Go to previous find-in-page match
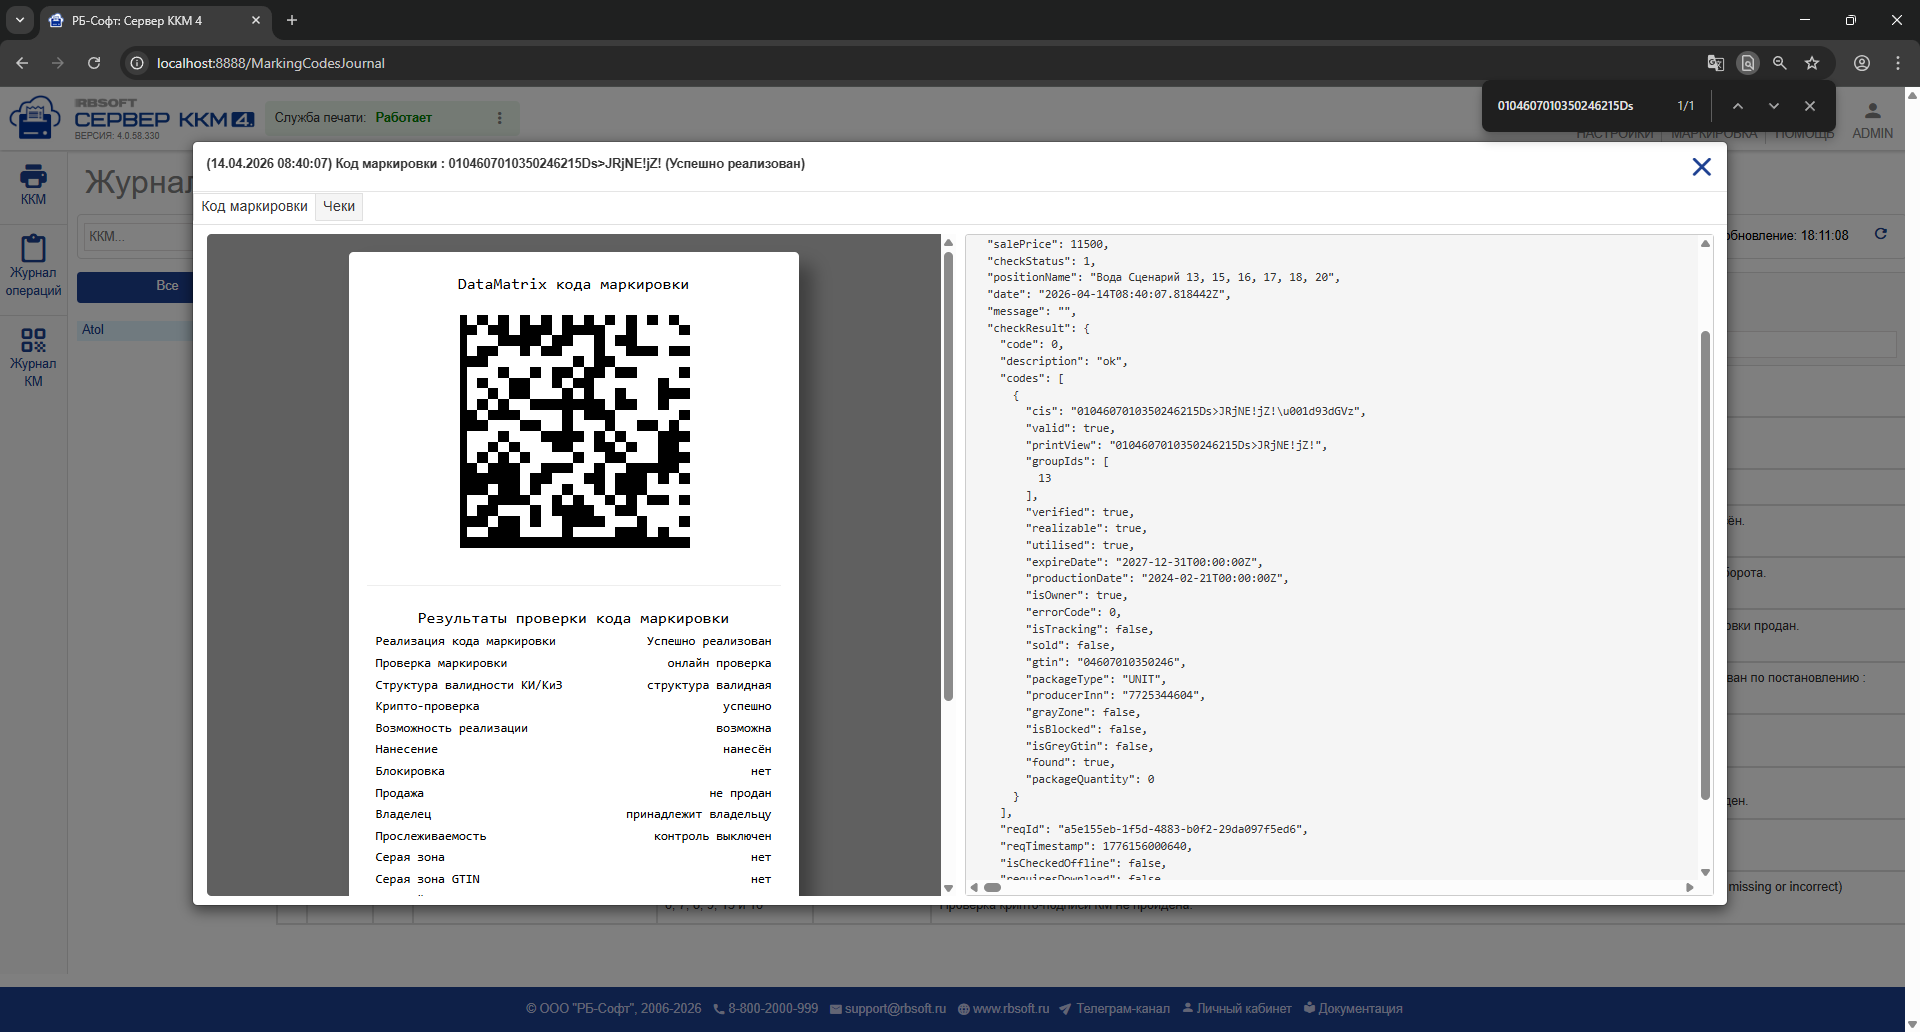The image size is (1920, 1032). pyautogui.click(x=1738, y=106)
